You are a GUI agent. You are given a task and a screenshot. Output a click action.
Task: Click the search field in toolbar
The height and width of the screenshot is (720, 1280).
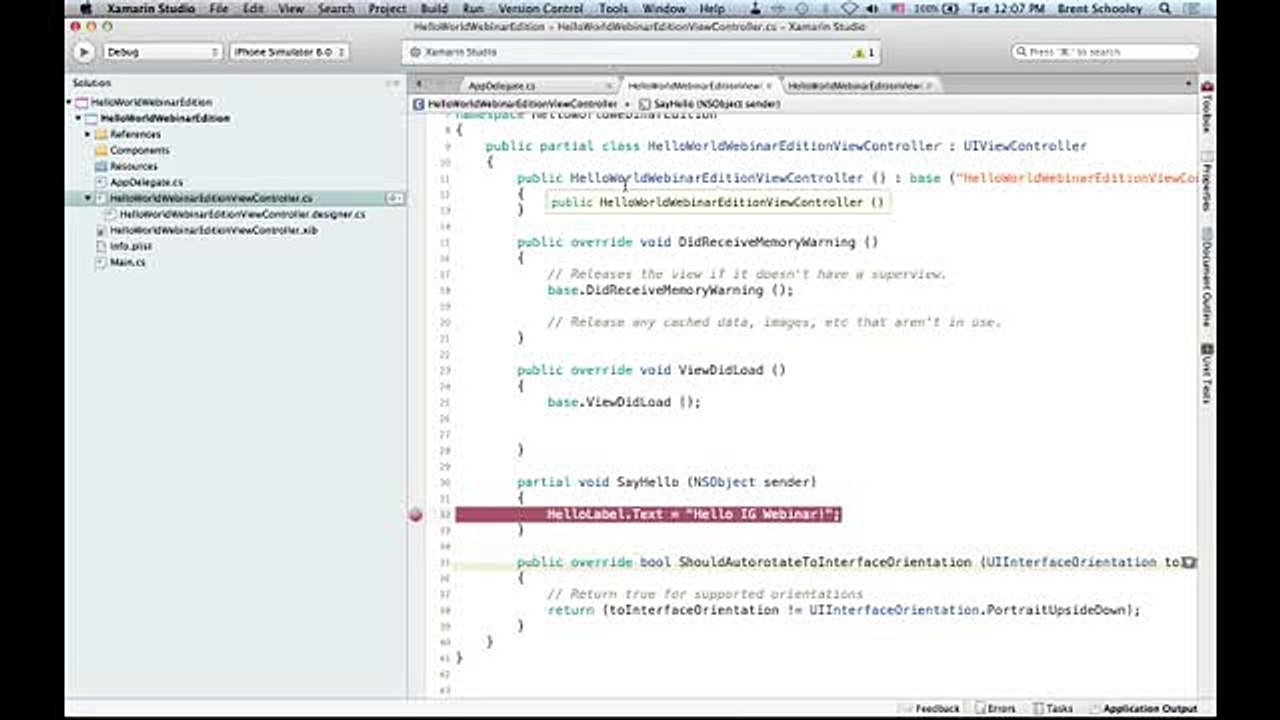[x=1105, y=51]
